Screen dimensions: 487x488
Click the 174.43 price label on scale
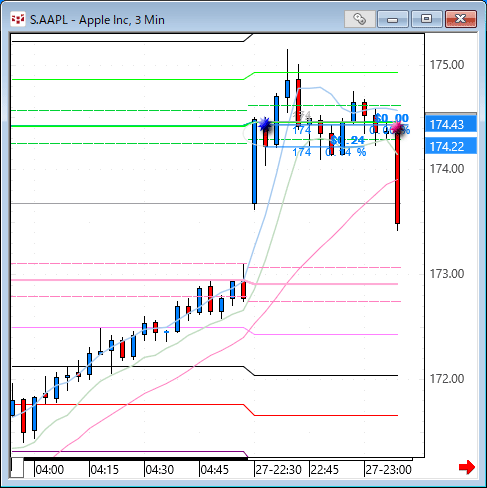click(451, 125)
